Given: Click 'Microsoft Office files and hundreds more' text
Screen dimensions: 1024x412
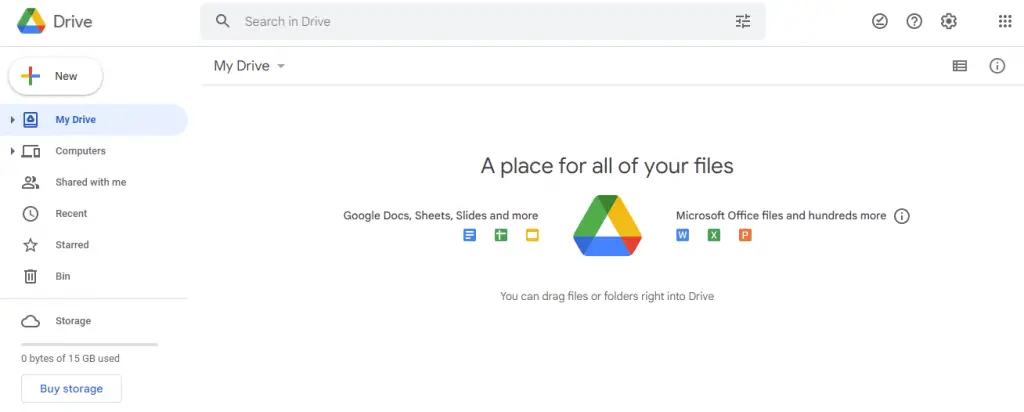Looking at the screenshot, I should click(x=781, y=215).
